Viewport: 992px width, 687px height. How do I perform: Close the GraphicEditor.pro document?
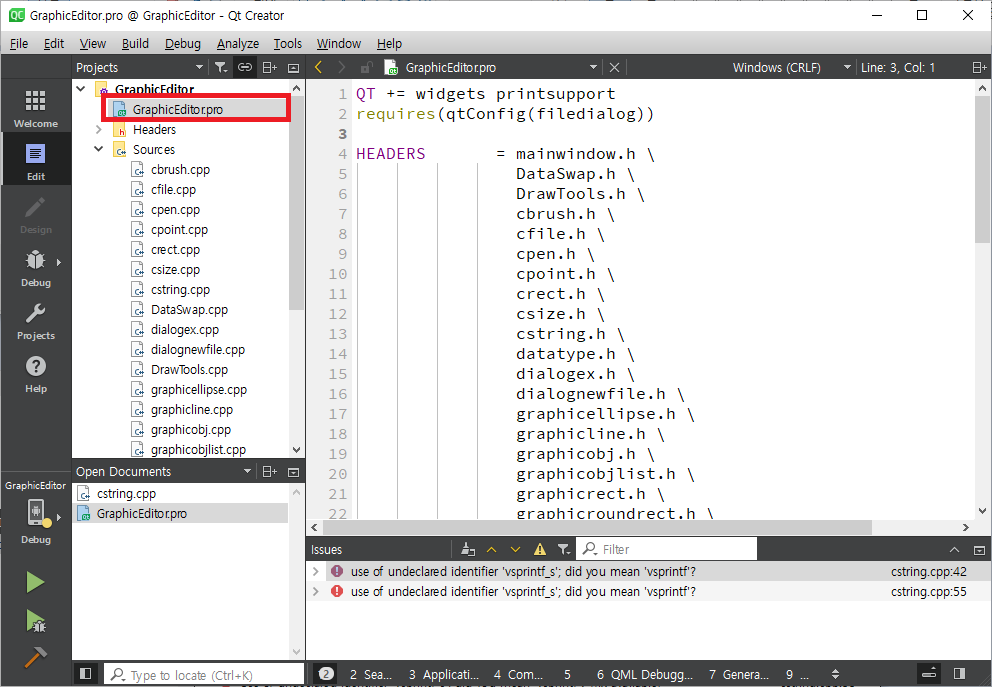614,67
